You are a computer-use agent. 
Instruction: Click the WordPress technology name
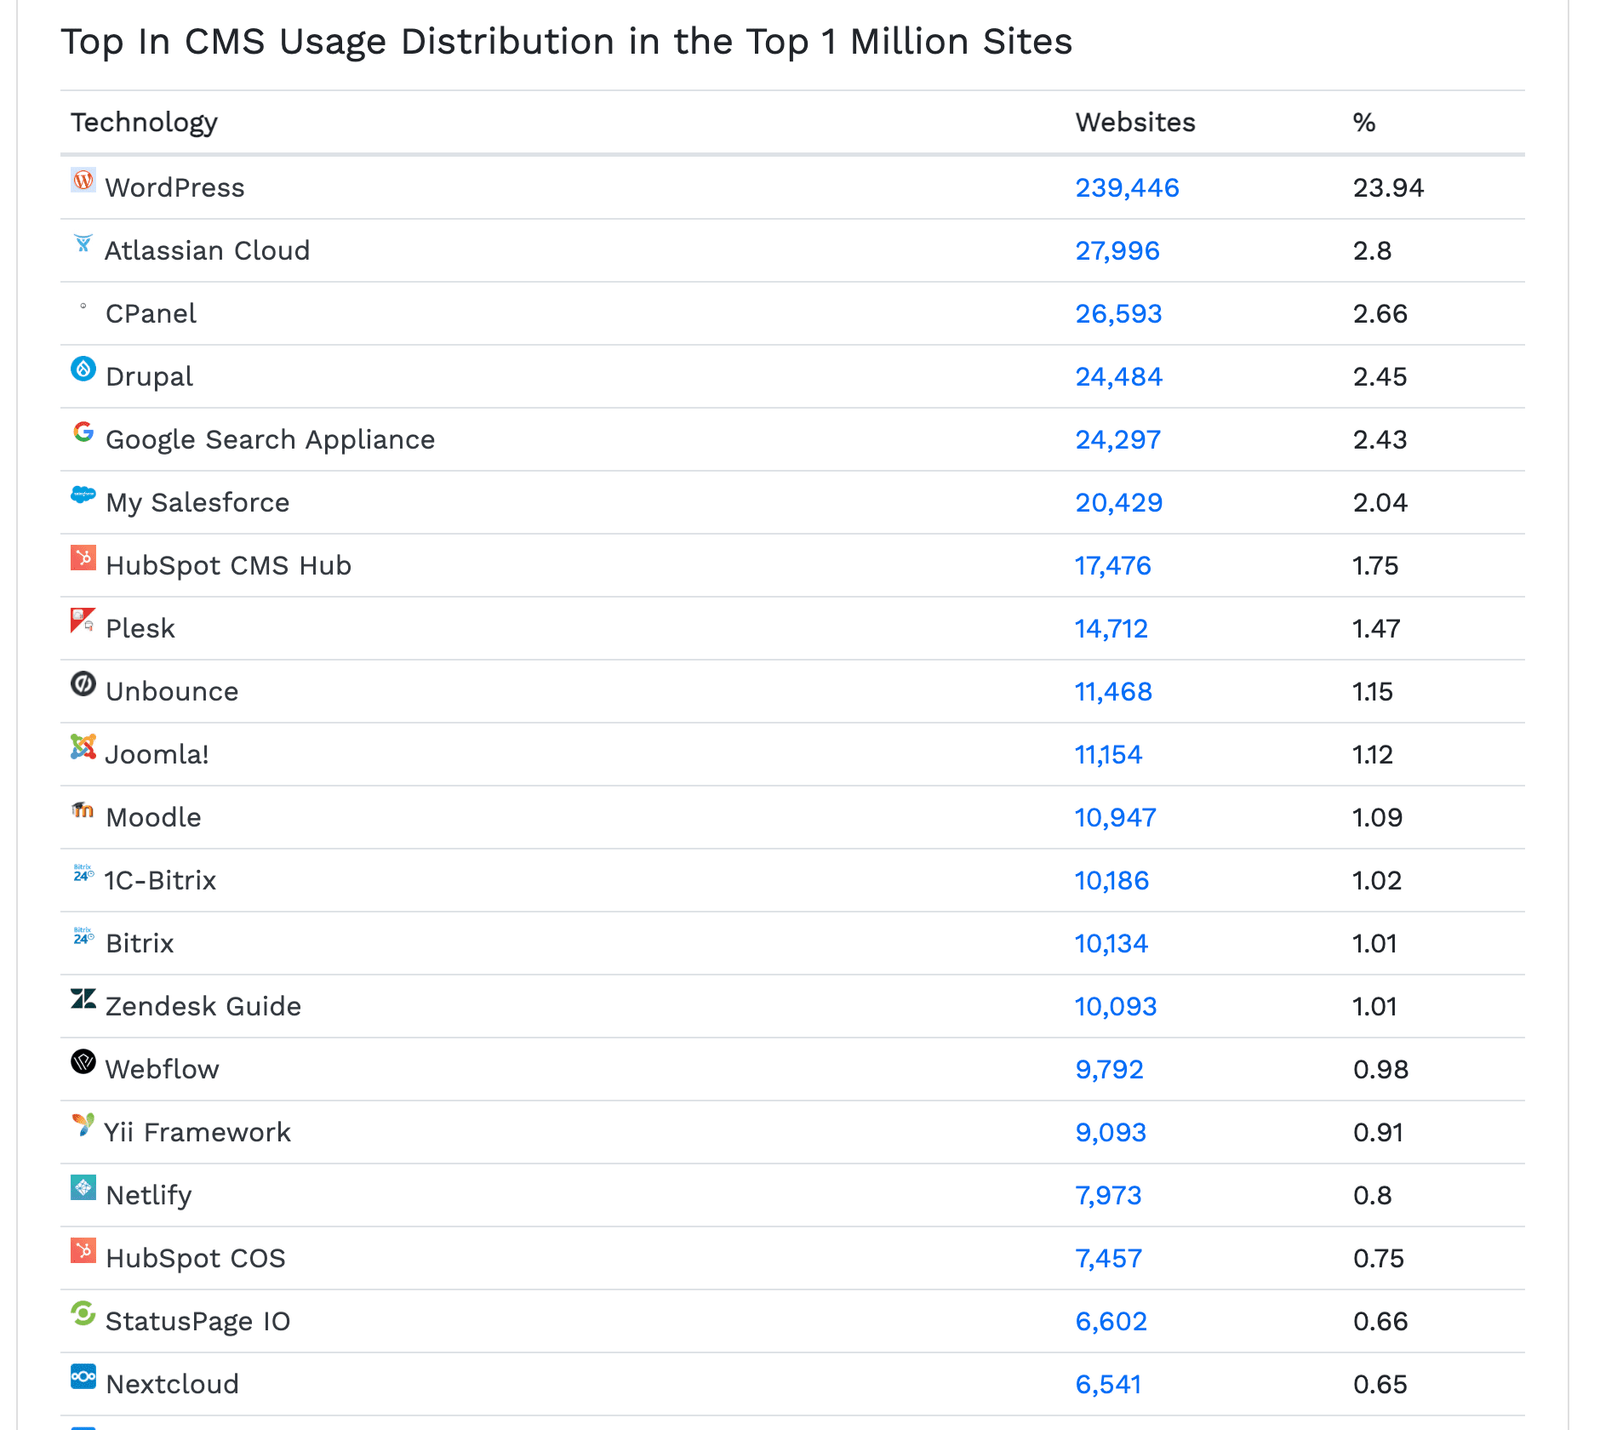point(175,188)
